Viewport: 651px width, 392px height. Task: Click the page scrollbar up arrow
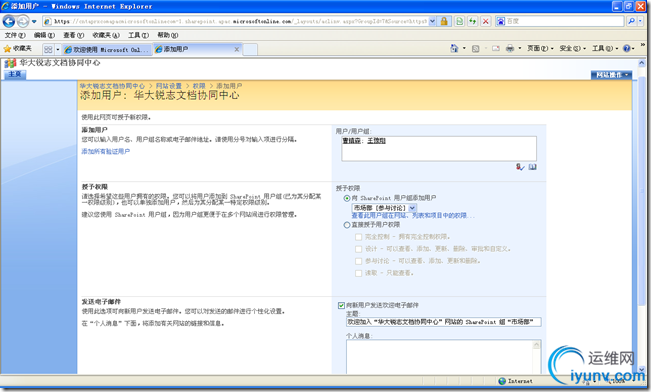coord(642,63)
